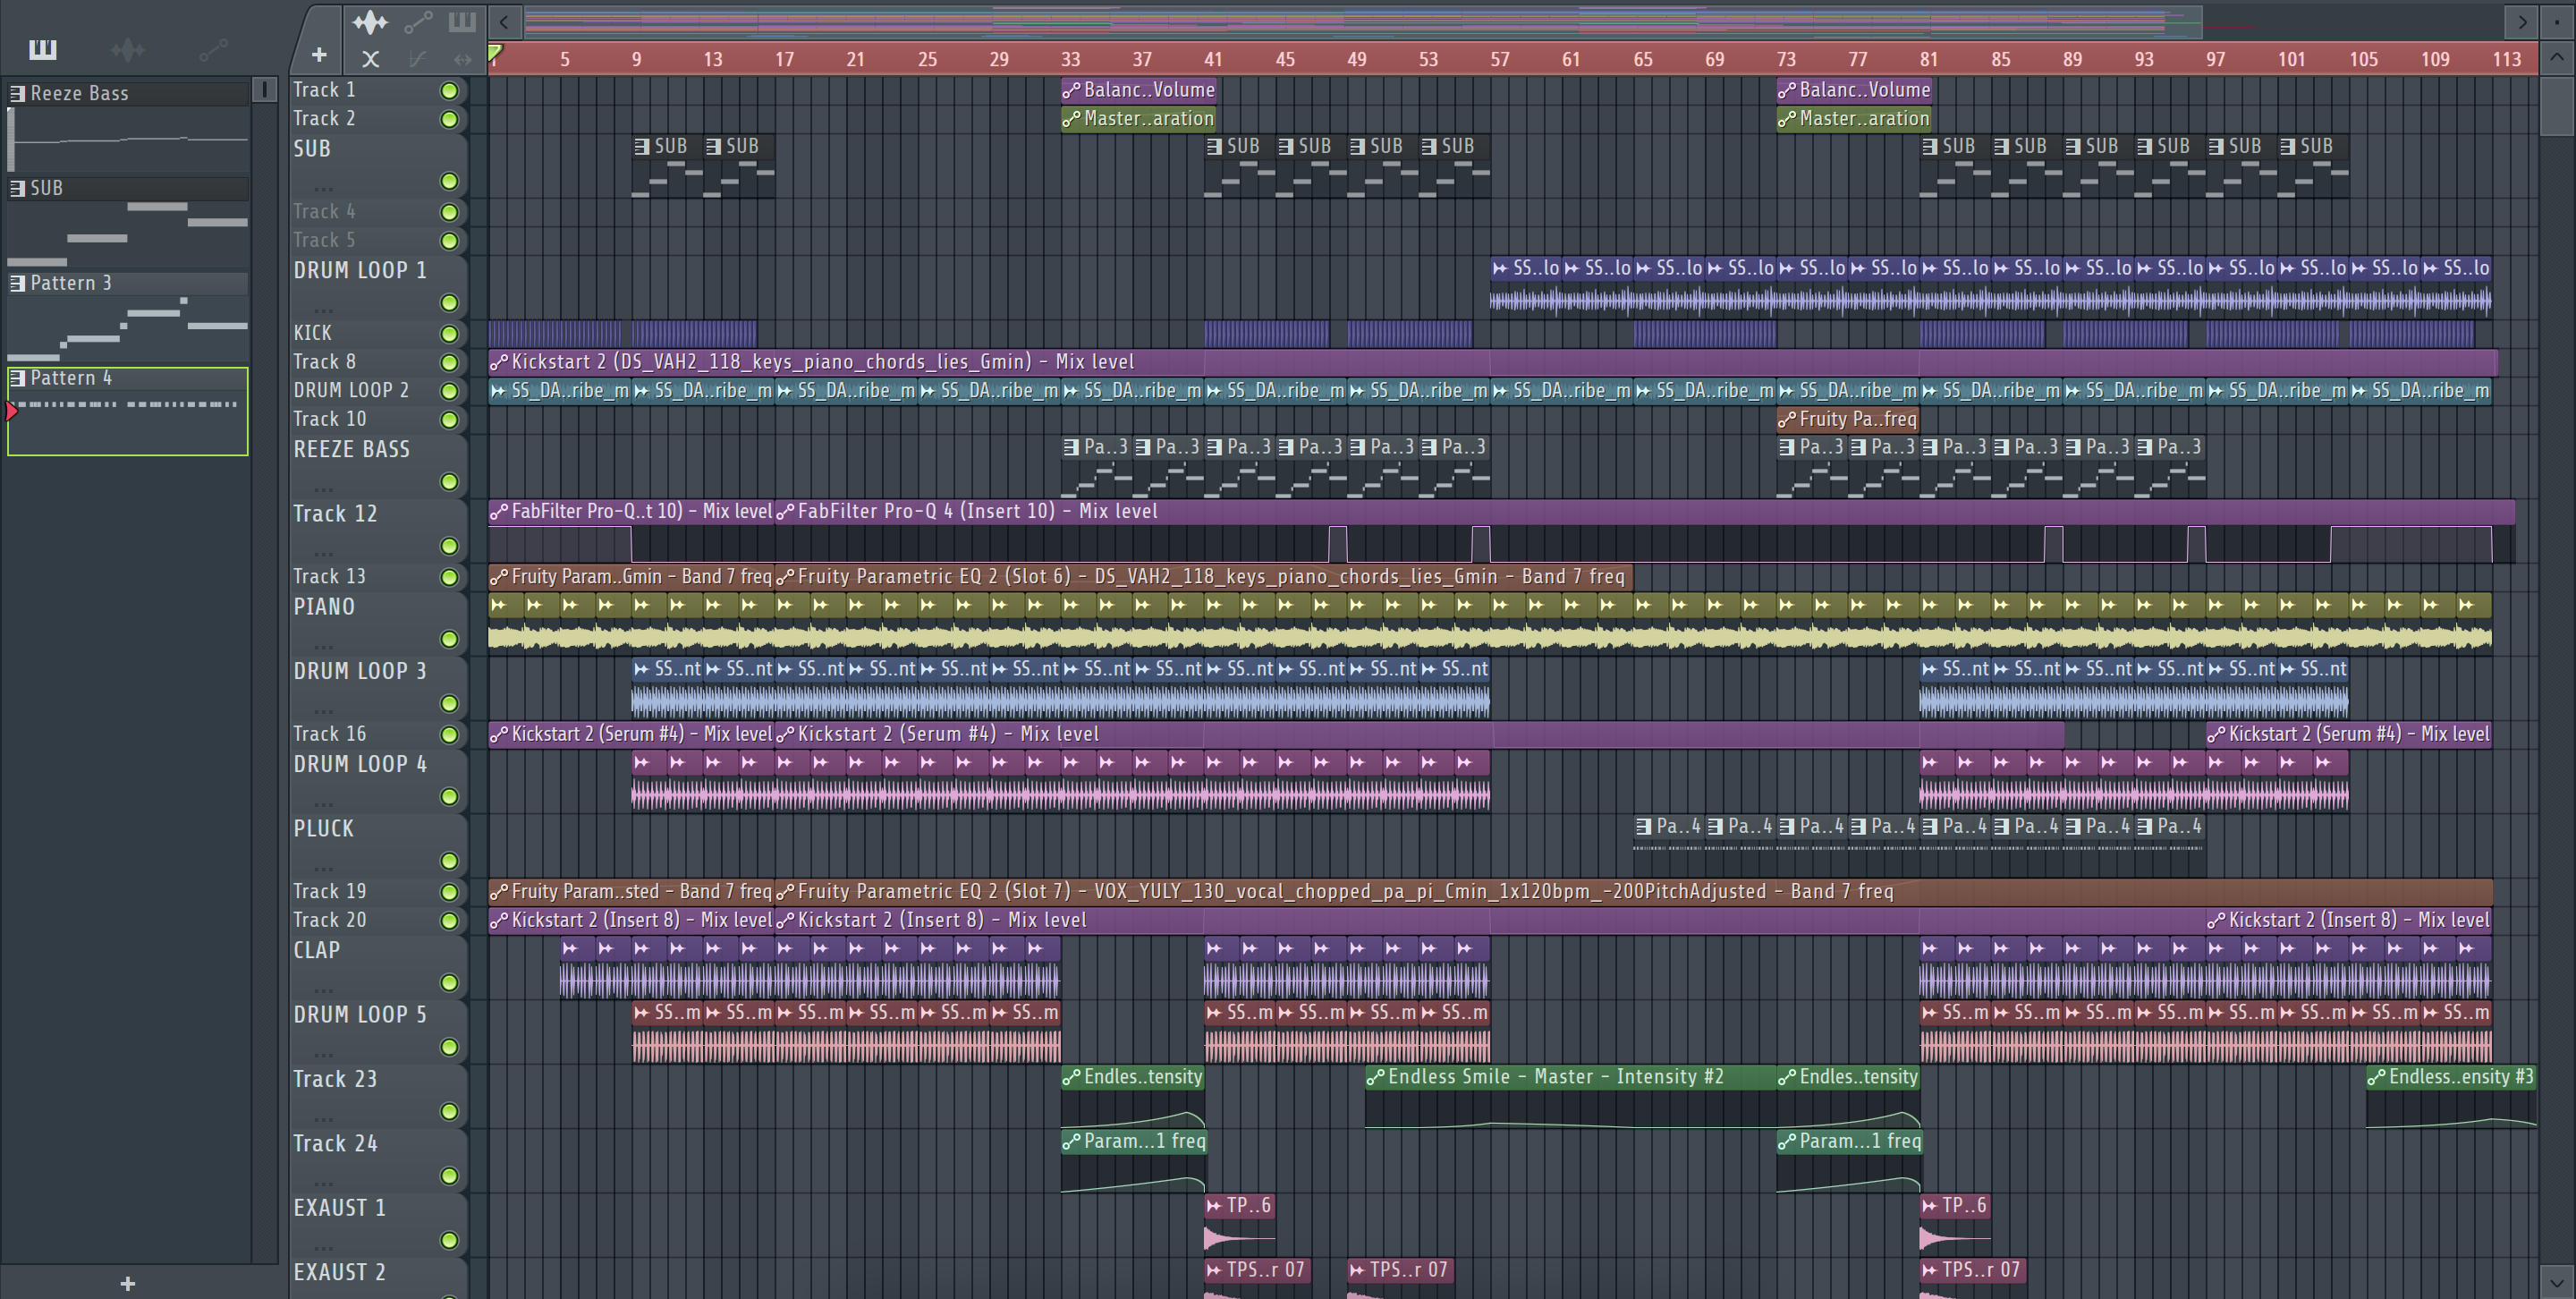Click the dot button right of the timeline scroll arrows
The height and width of the screenshot is (1299, 2576).
(x=2557, y=21)
